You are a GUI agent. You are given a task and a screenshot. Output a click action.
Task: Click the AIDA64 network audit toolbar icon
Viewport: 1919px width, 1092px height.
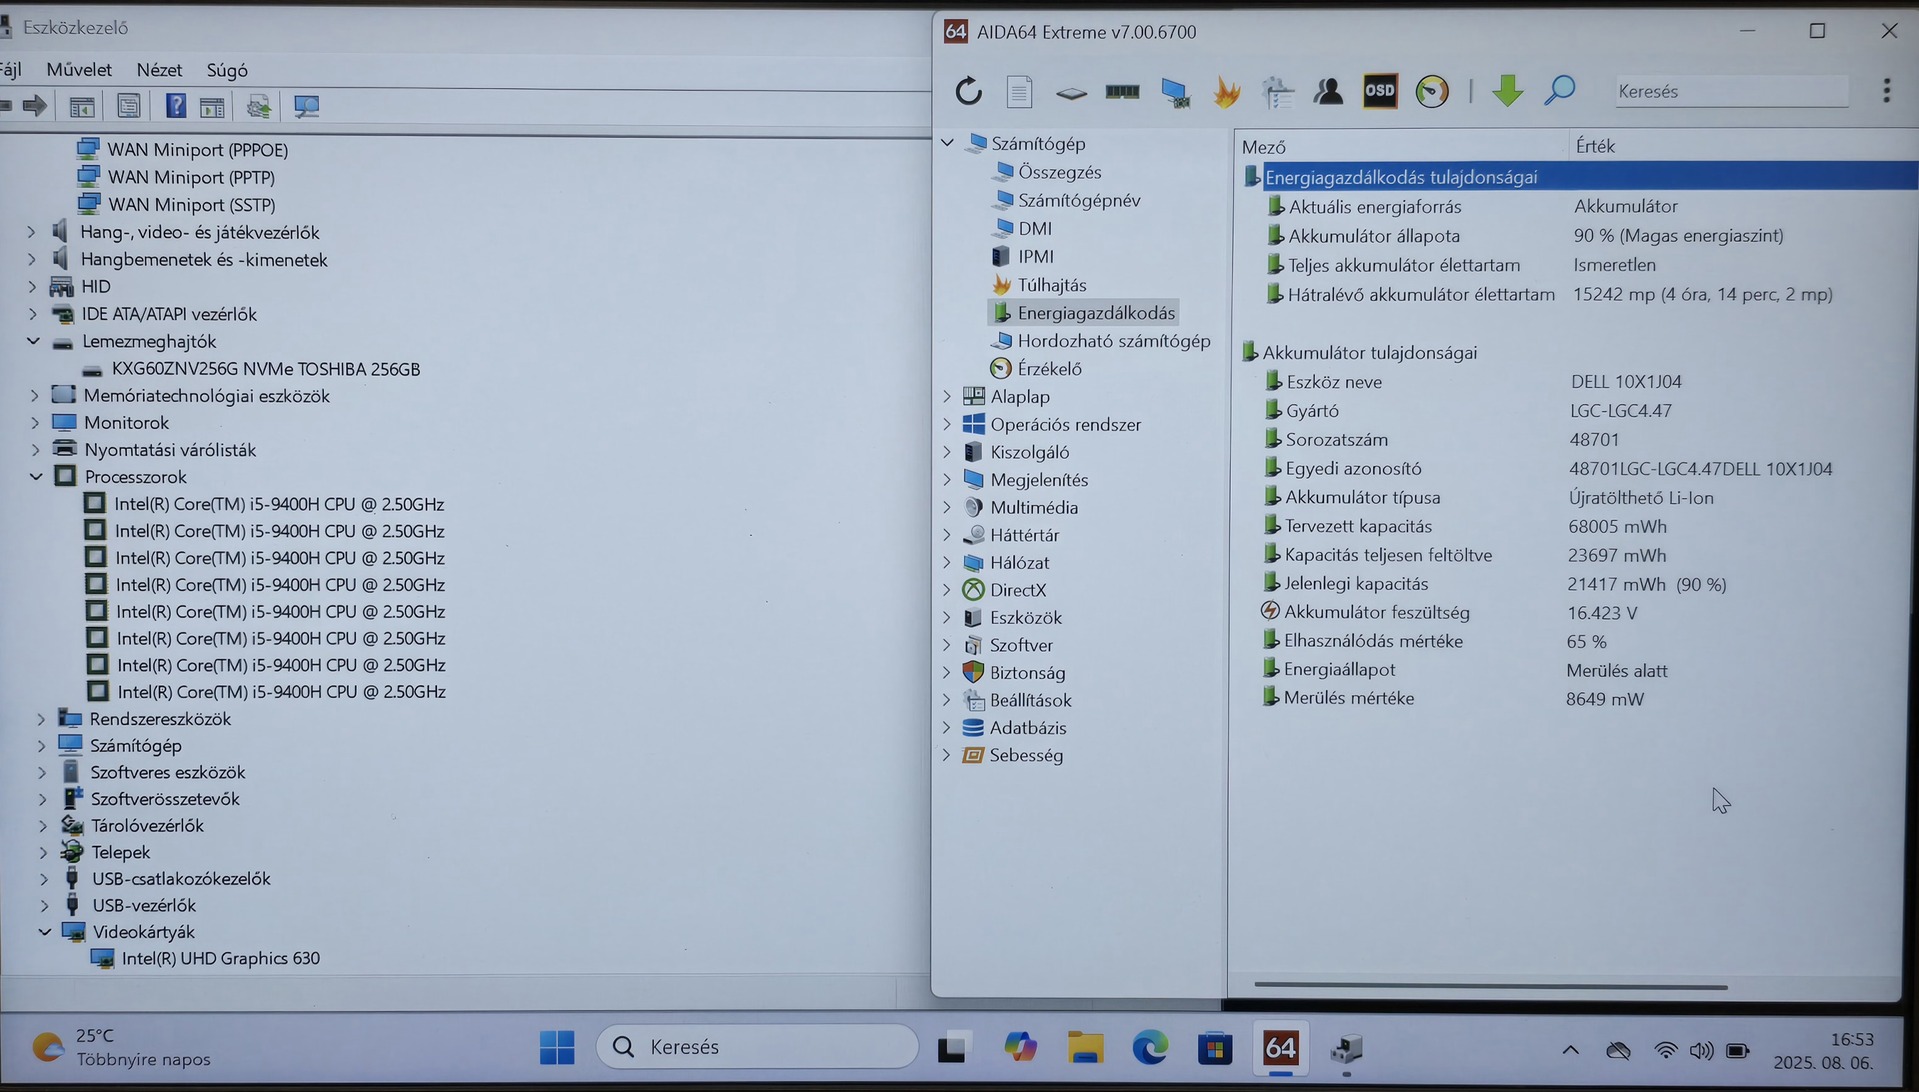1278,92
